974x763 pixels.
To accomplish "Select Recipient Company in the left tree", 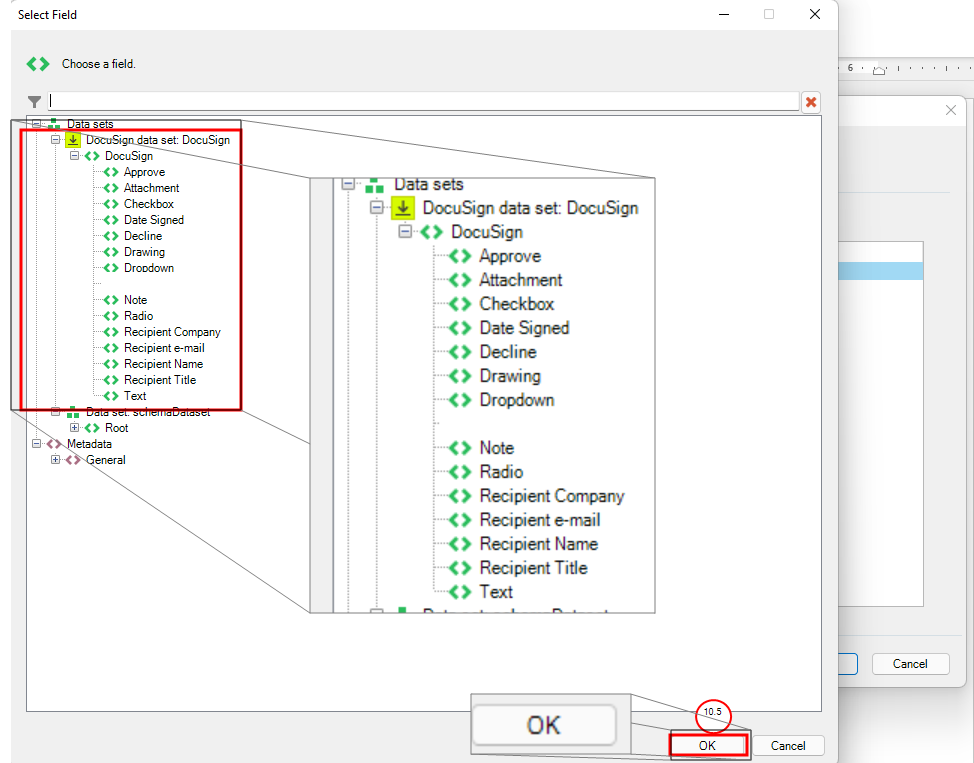I will (x=172, y=332).
